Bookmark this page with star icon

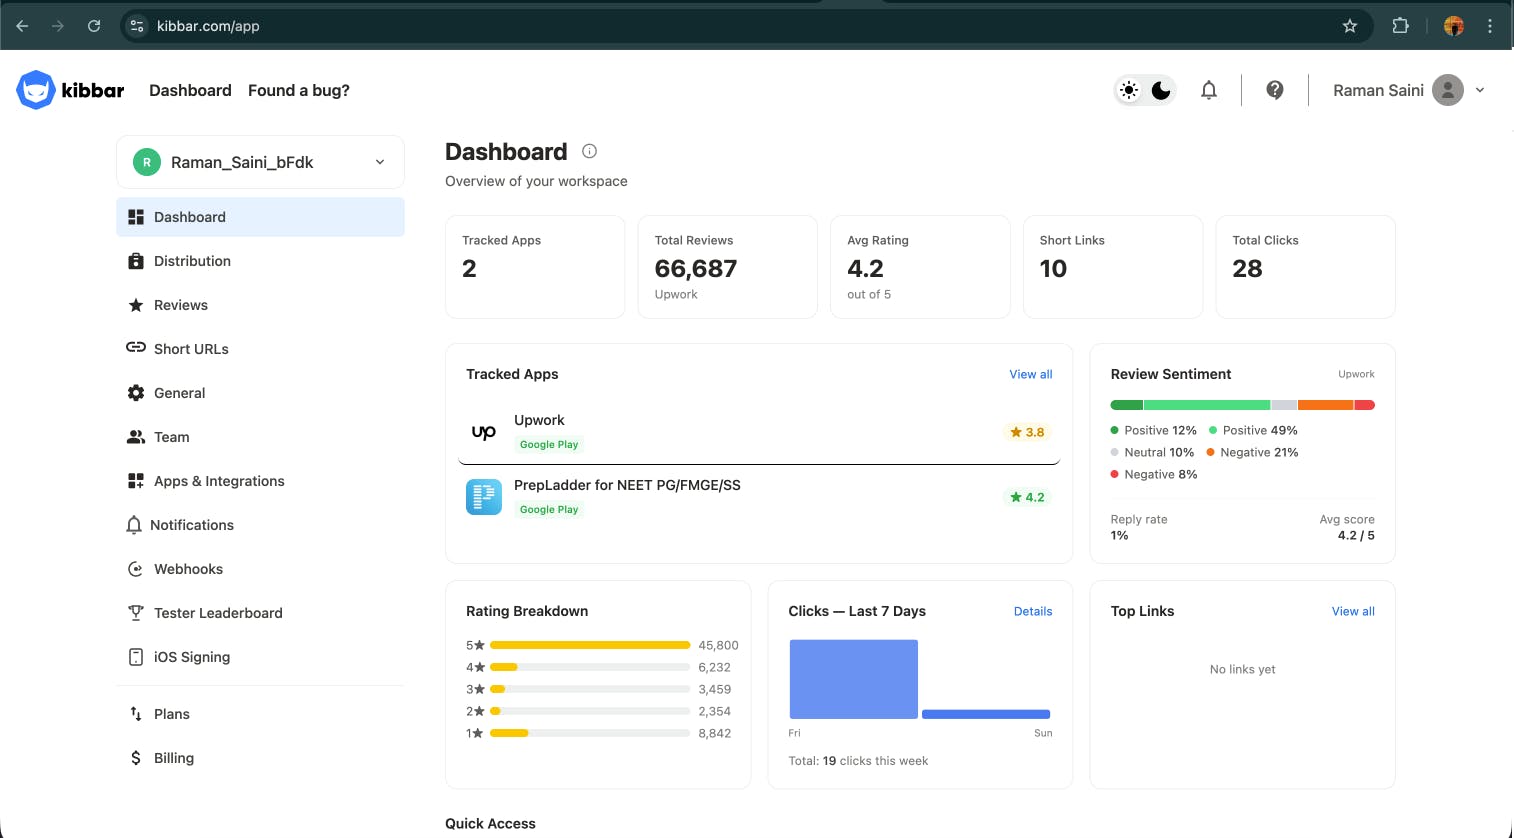pos(1350,26)
